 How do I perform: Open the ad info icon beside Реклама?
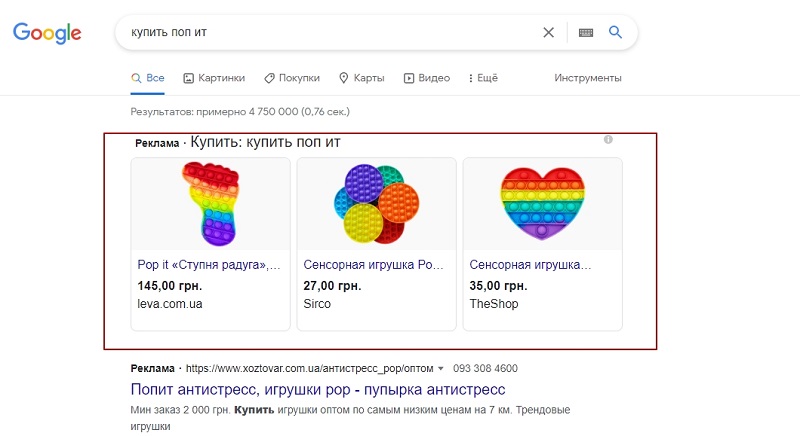[x=608, y=139]
